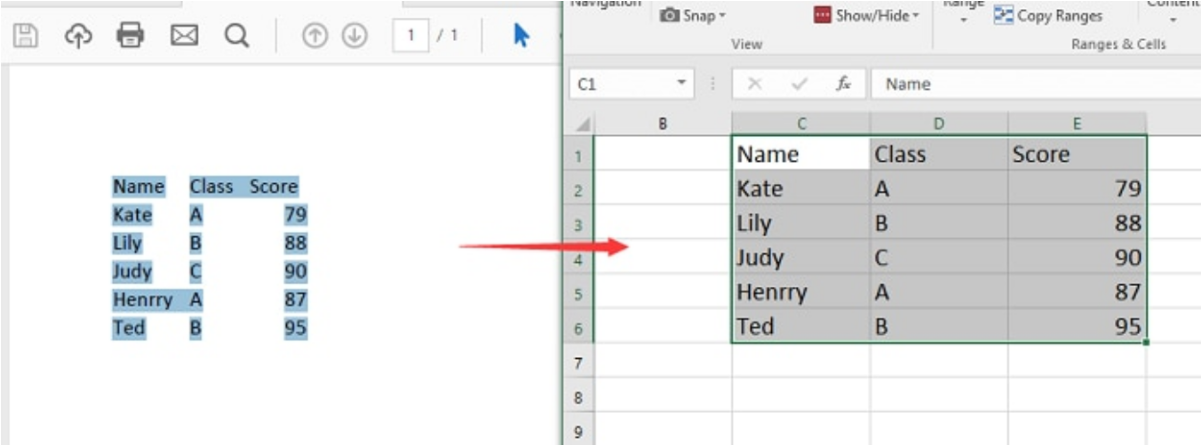Expand the Name Box dropdown arrow
This screenshot has height=445, width=1201.
681,84
